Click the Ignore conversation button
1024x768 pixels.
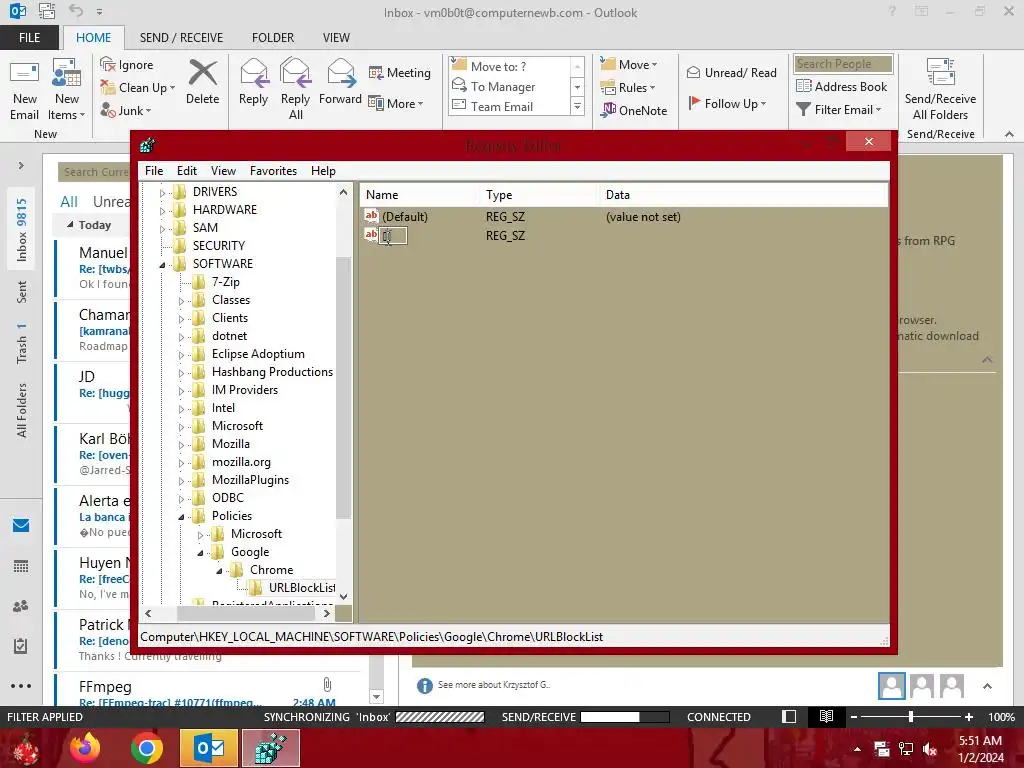pyautogui.click(x=127, y=65)
